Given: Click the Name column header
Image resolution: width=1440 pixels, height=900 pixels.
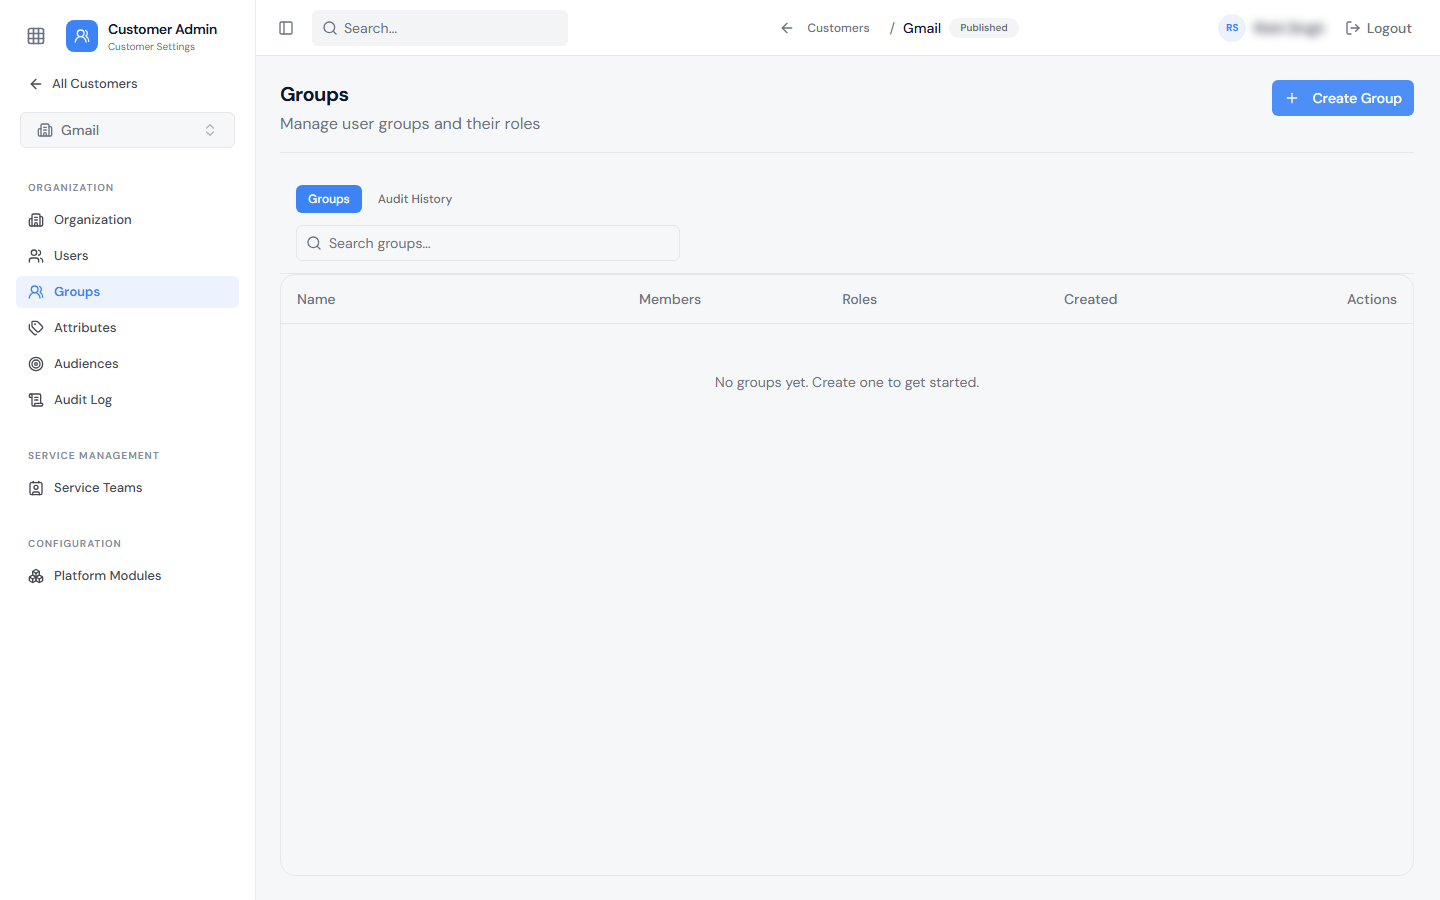Looking at the screenshot, I should (x=316, y=299).
